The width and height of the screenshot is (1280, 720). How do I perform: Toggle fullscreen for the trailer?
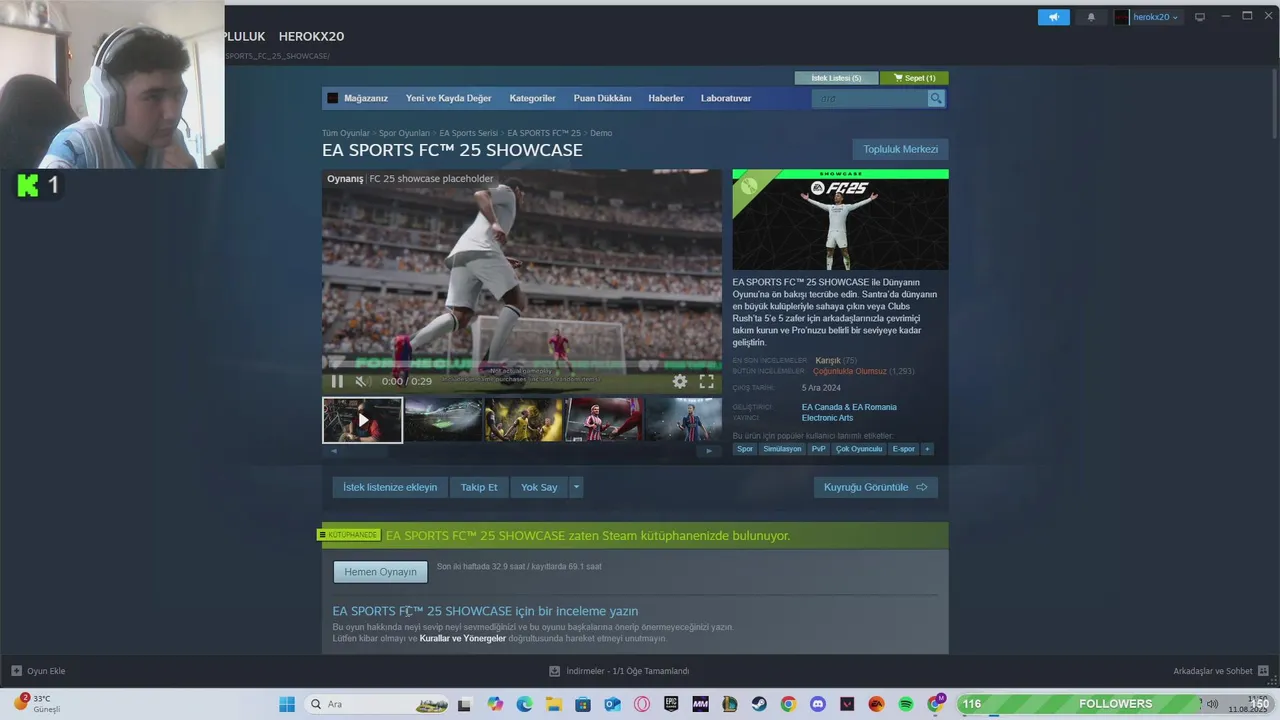pyautogui.click(x=706, y=381)
